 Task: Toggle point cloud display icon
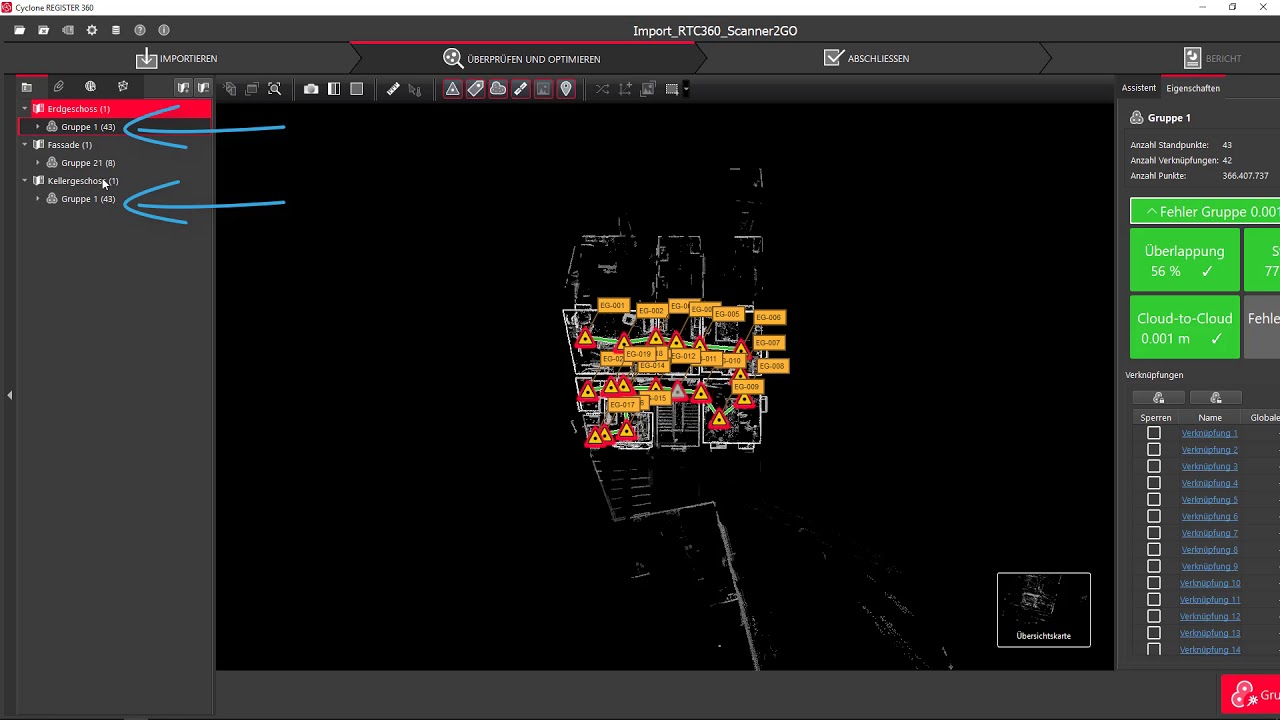pyautogui.click(x=498, y=89)
